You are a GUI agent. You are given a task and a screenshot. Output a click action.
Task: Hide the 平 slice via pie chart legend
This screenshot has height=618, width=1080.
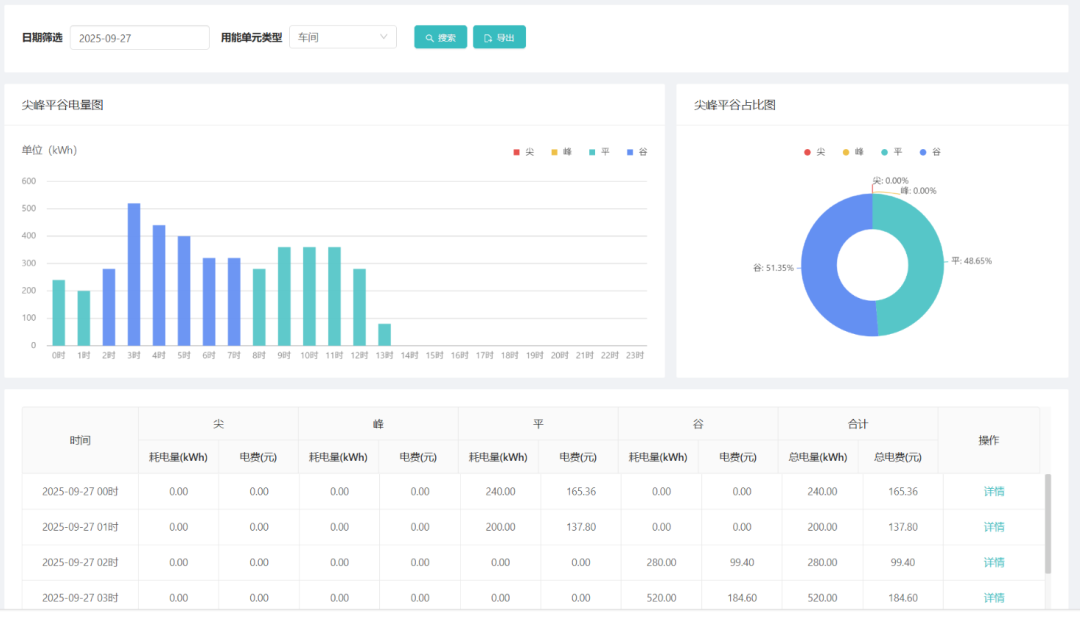point(892,152)
